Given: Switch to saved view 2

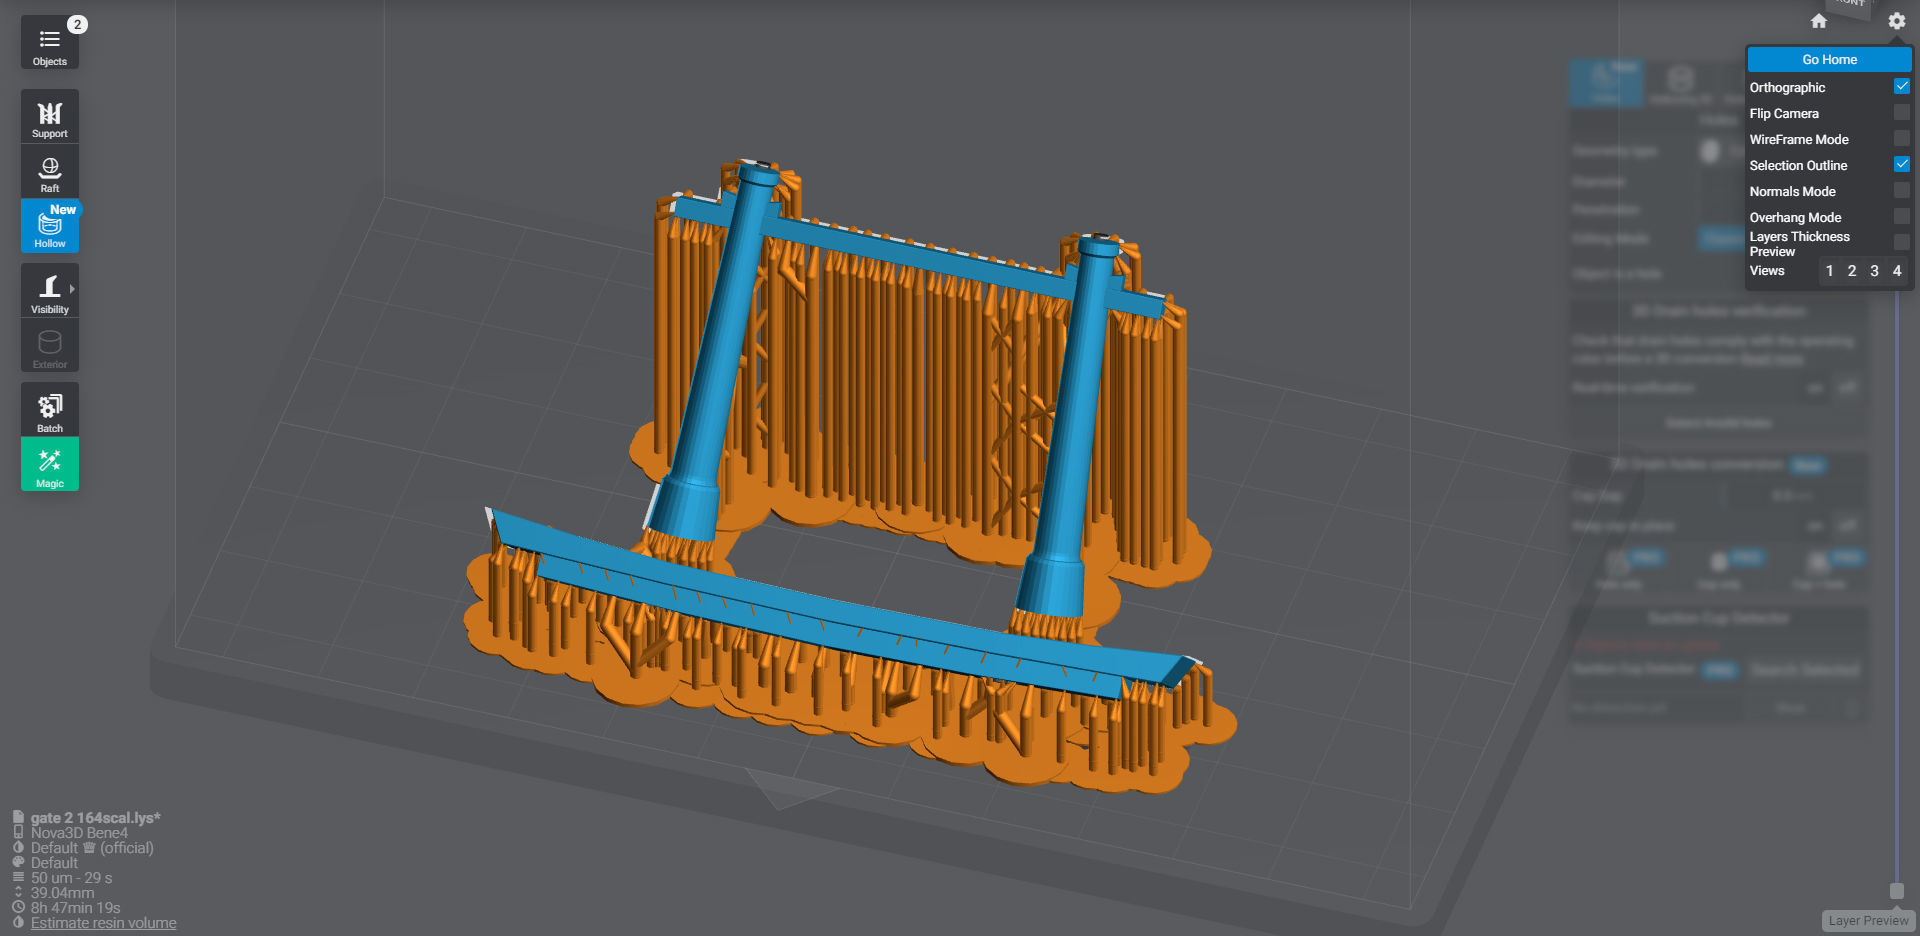Looking at the screenshot, I should [x=1852, y=271].
